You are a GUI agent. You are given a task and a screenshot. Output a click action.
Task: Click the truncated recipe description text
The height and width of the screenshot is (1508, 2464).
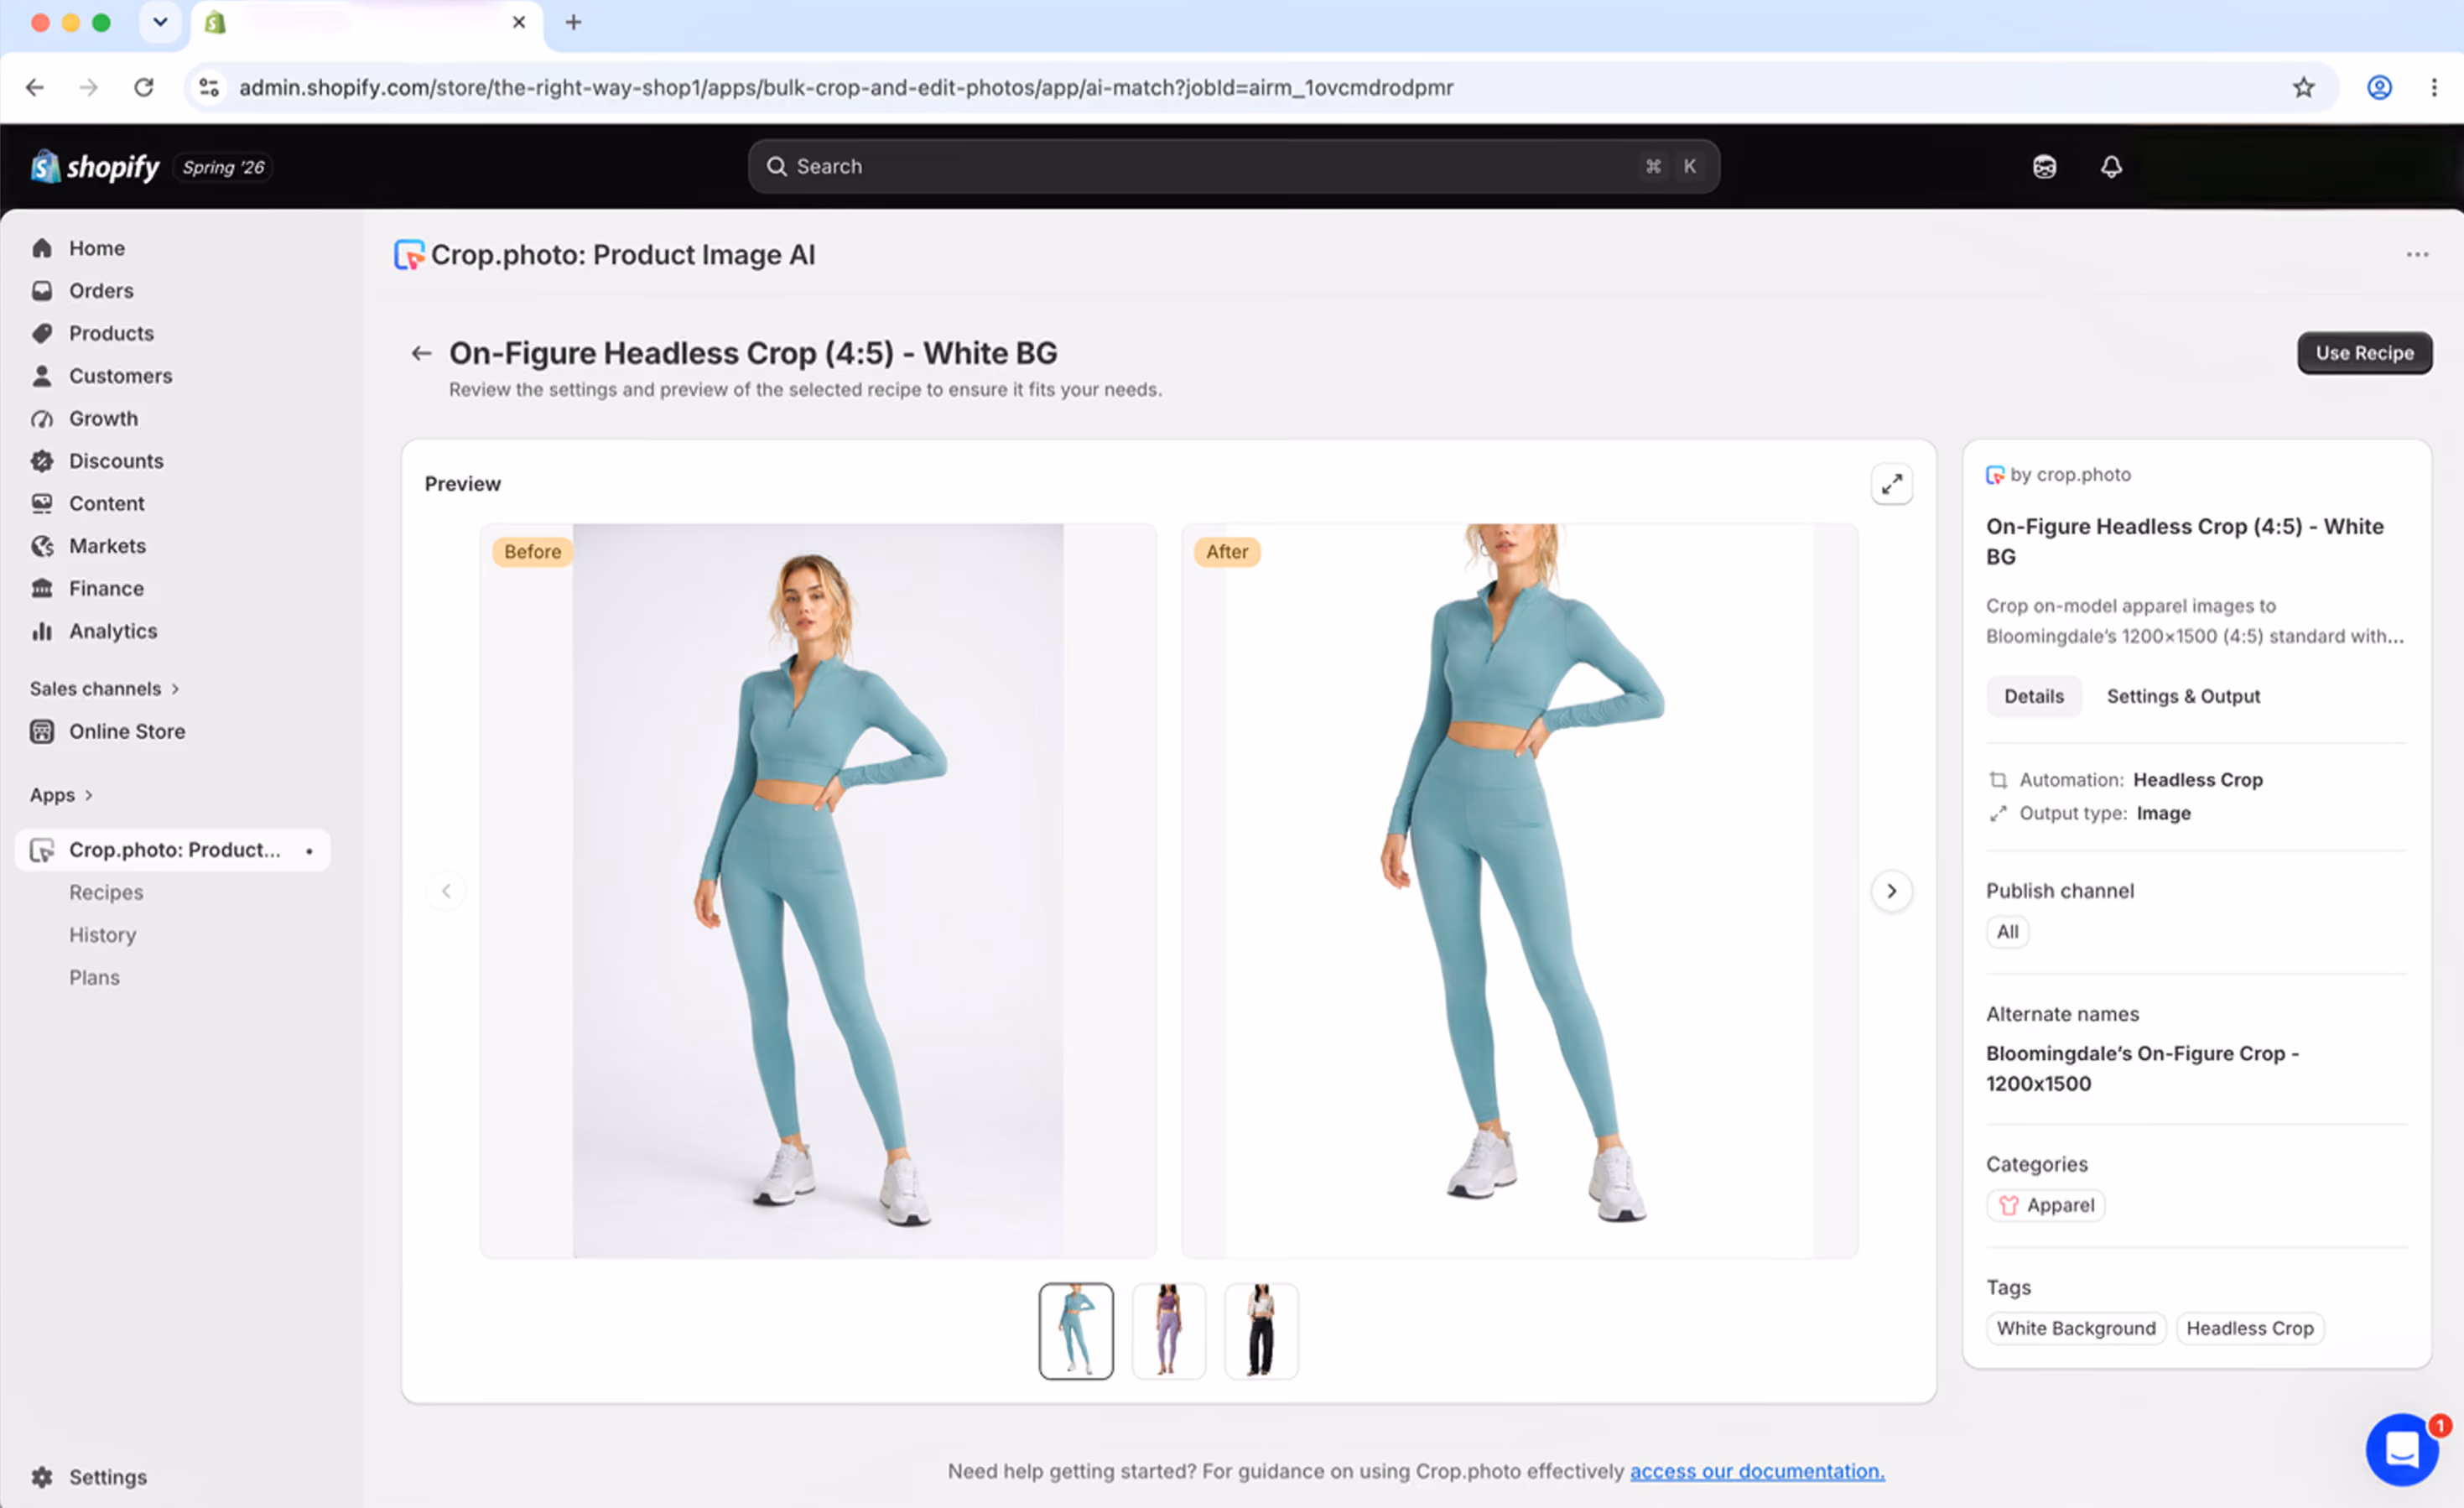2194,621
